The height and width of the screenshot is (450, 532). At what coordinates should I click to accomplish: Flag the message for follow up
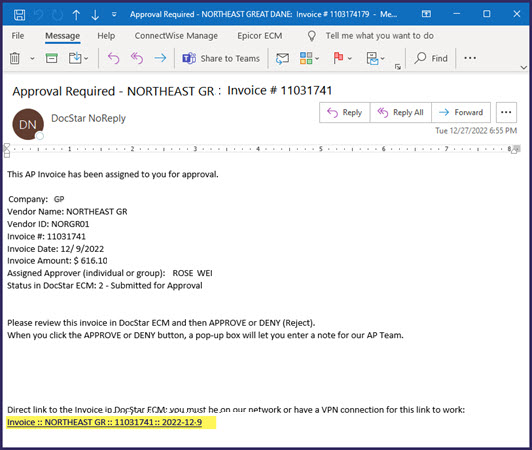pyautogui.click(x=338, y=58)
